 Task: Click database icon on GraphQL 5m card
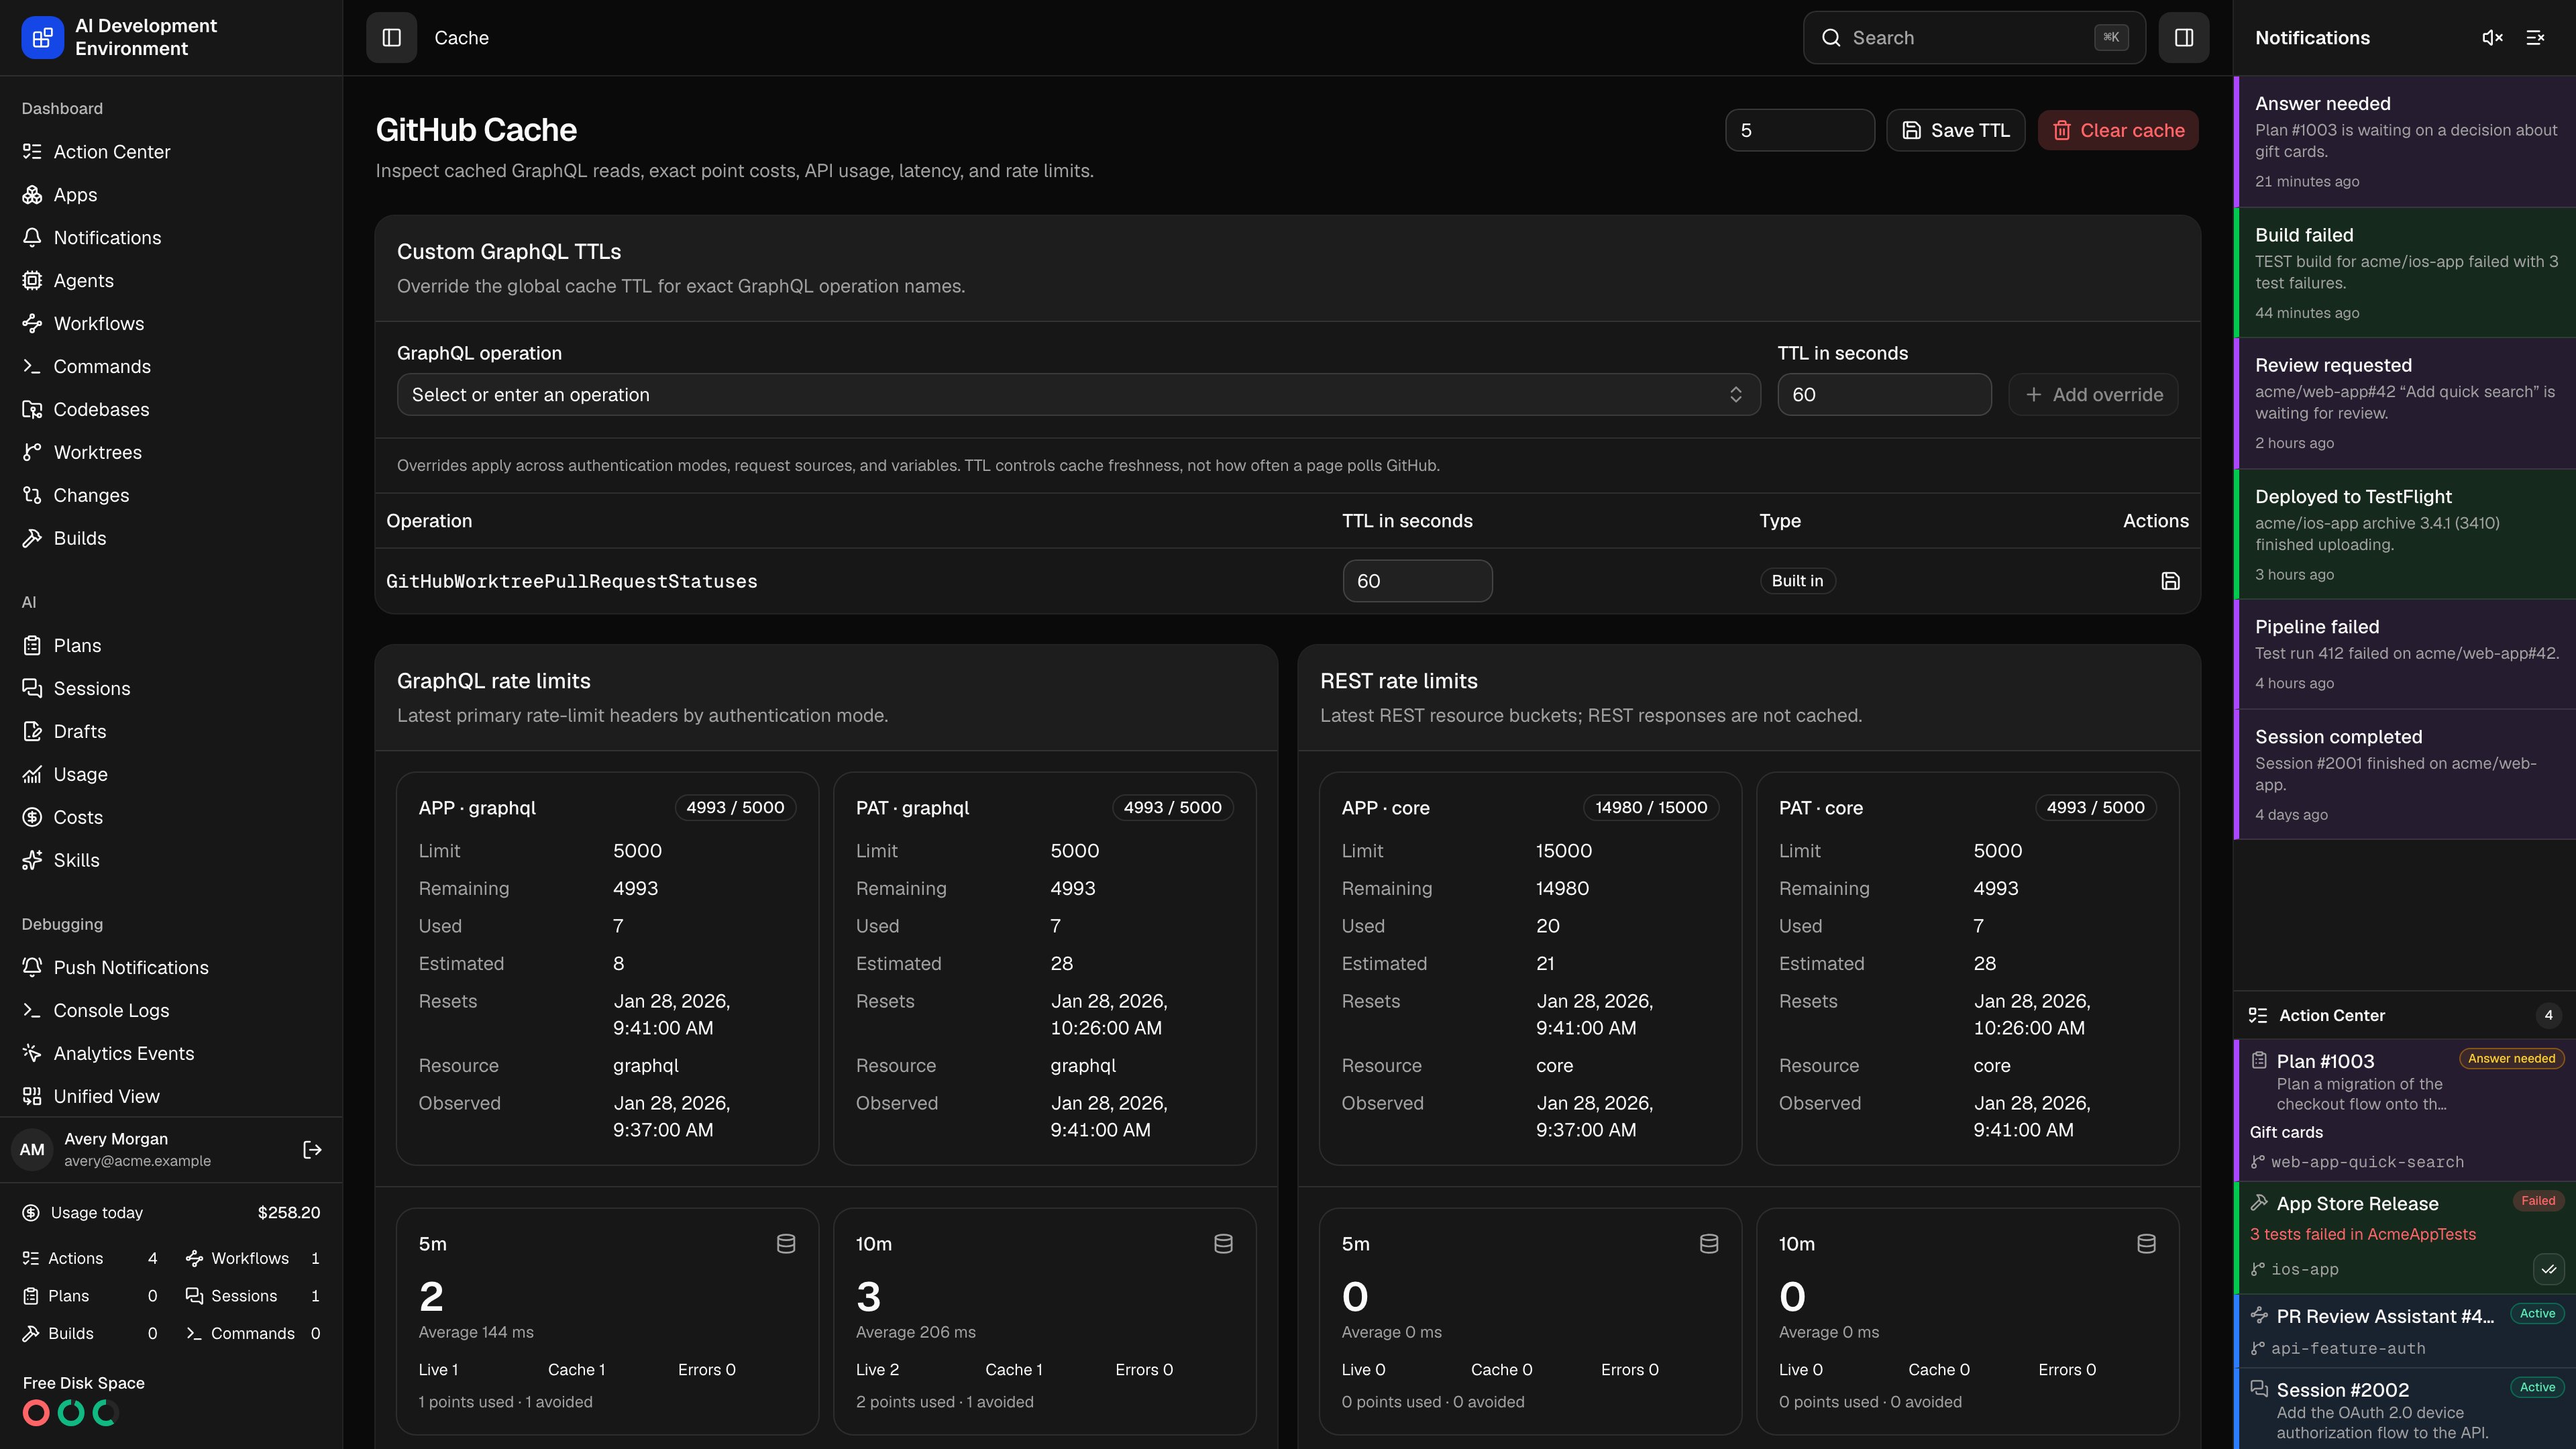click(x=786, y=1244)
